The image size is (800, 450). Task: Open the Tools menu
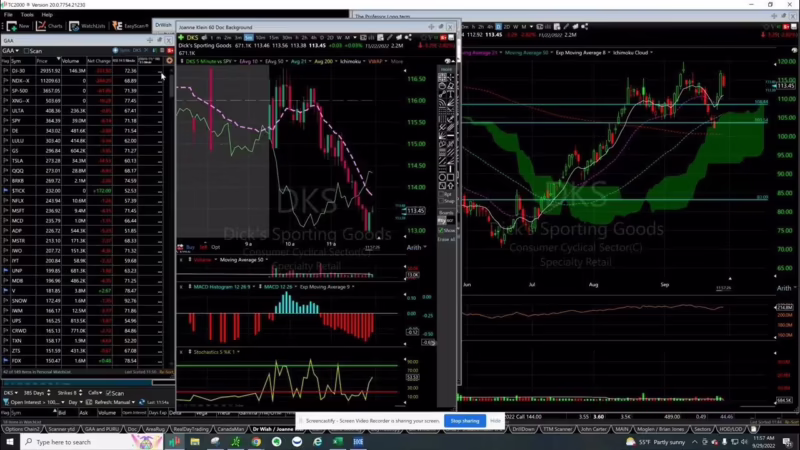(27, 15)
